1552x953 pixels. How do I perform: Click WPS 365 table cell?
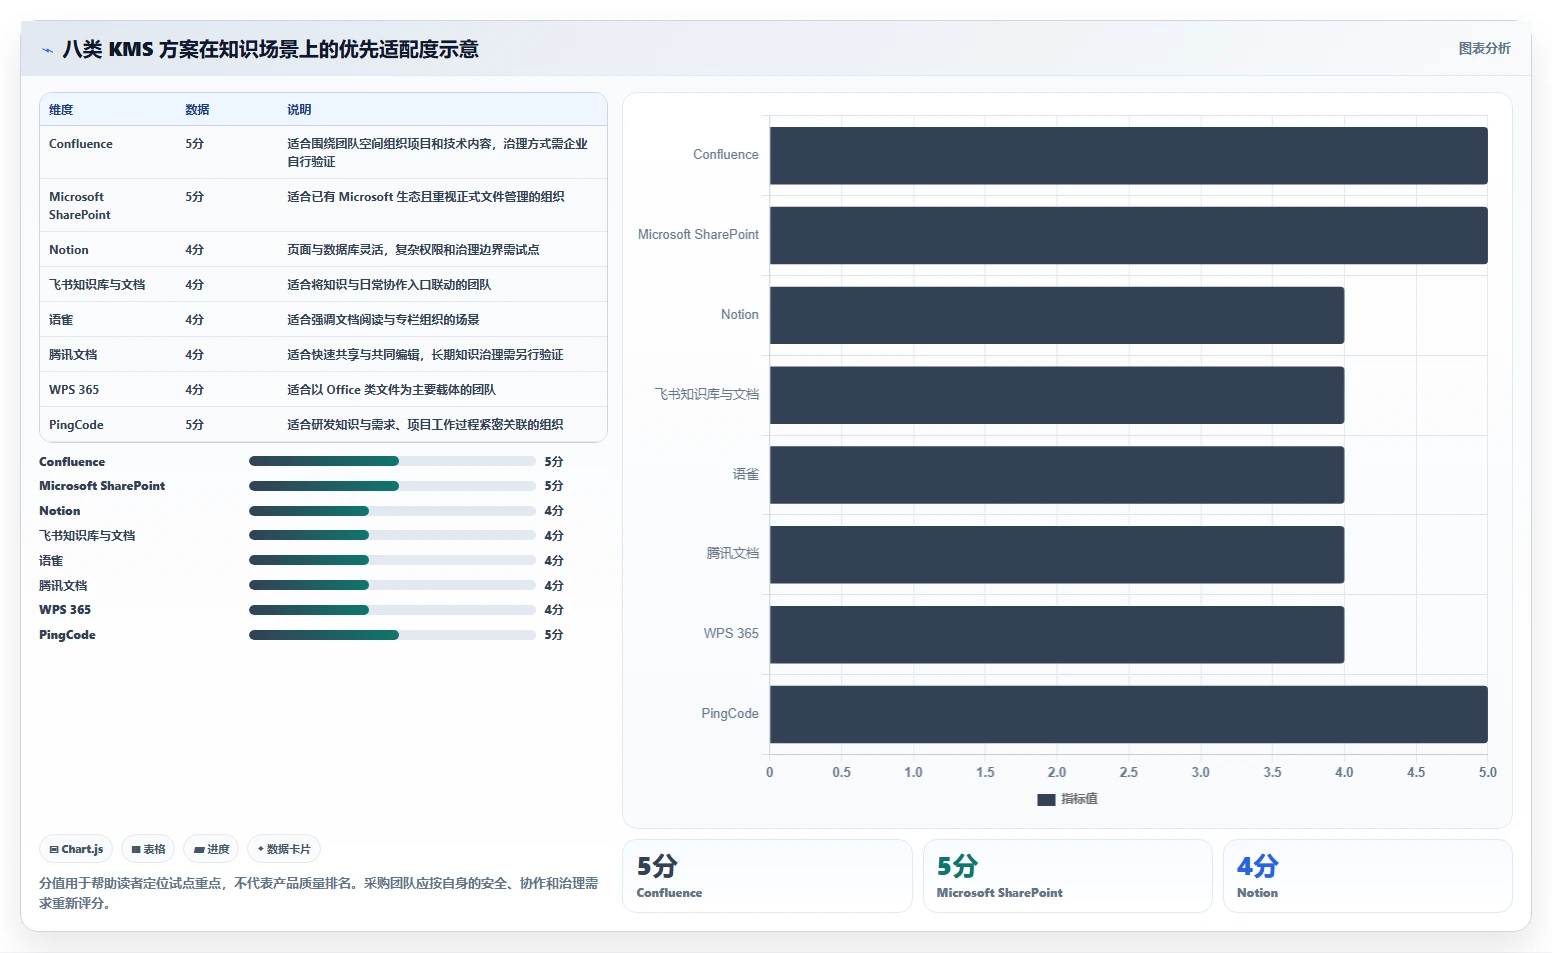pos(74,390)
